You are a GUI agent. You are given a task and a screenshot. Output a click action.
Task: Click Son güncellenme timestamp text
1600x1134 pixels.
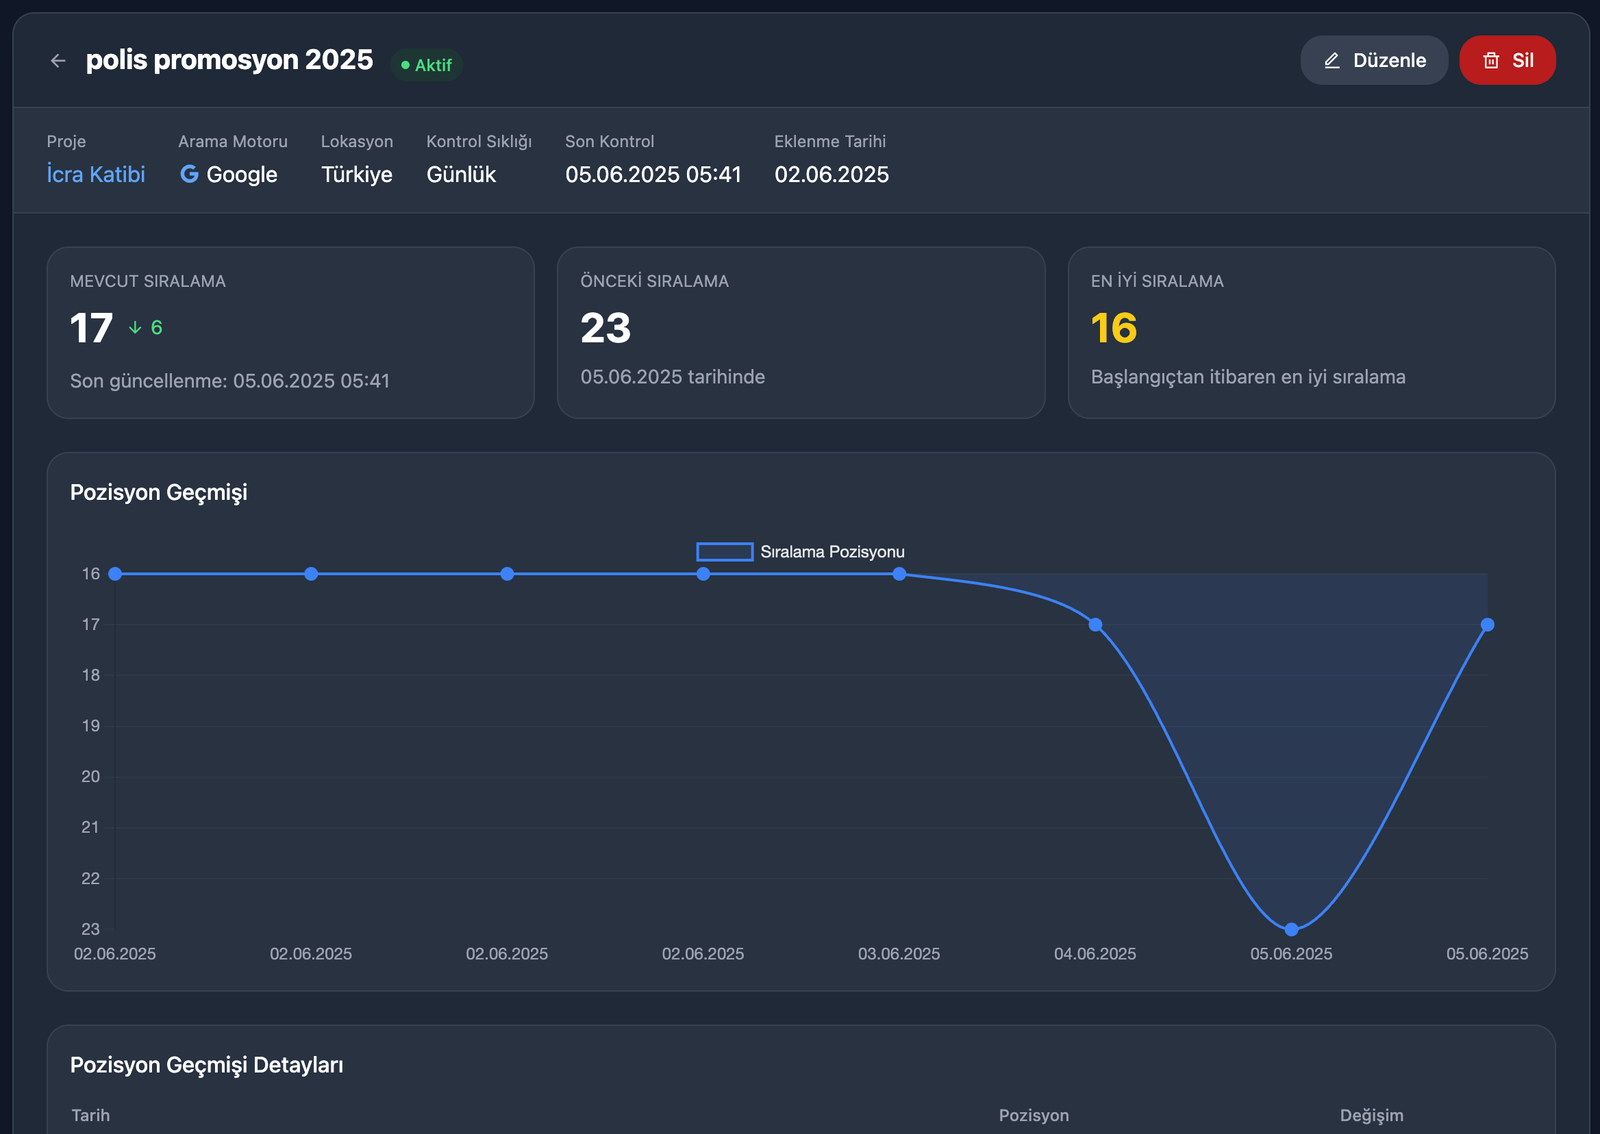(230, 381)
